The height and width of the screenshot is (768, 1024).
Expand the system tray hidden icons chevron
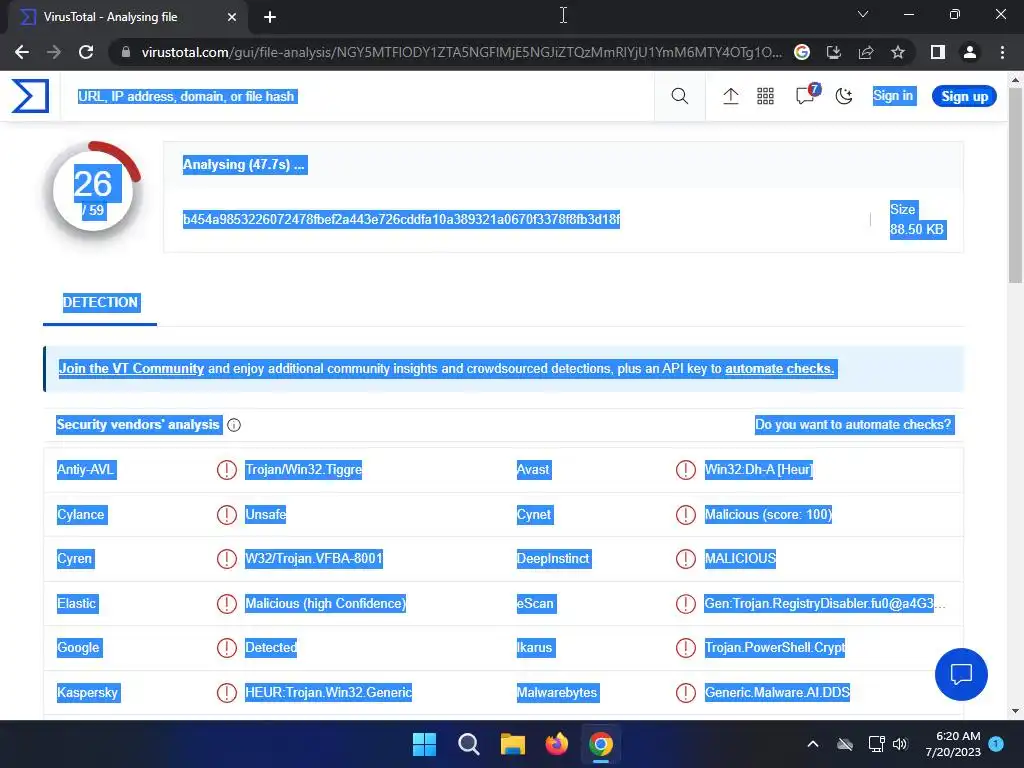(x=812, y=744)
